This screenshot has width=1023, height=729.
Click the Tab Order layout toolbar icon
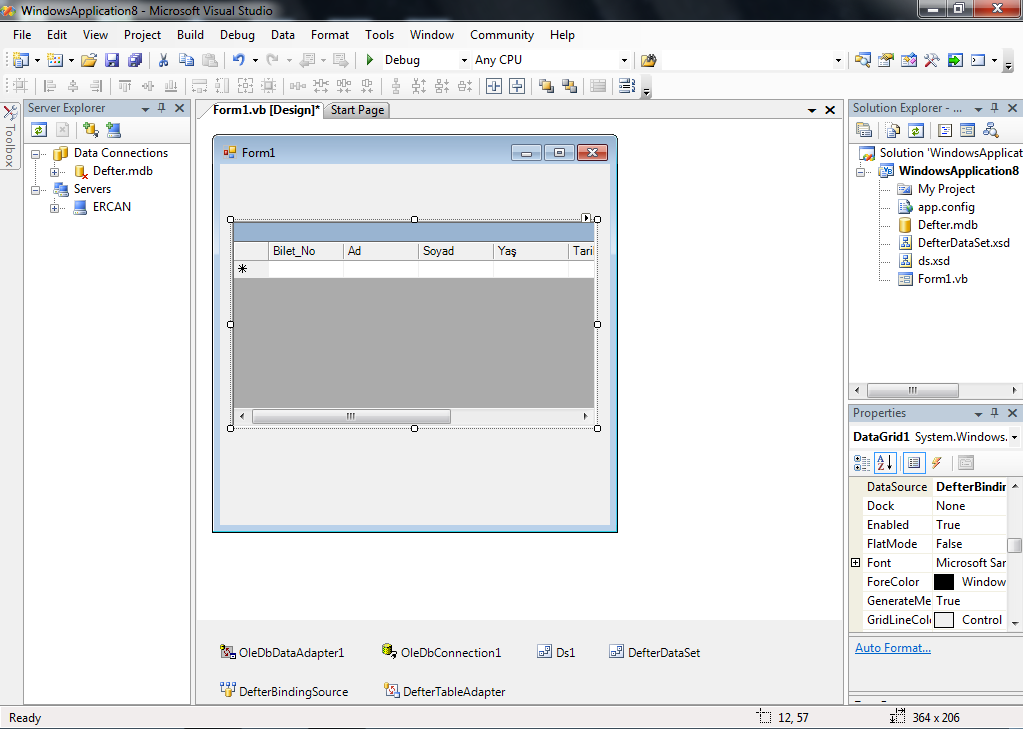627,85
